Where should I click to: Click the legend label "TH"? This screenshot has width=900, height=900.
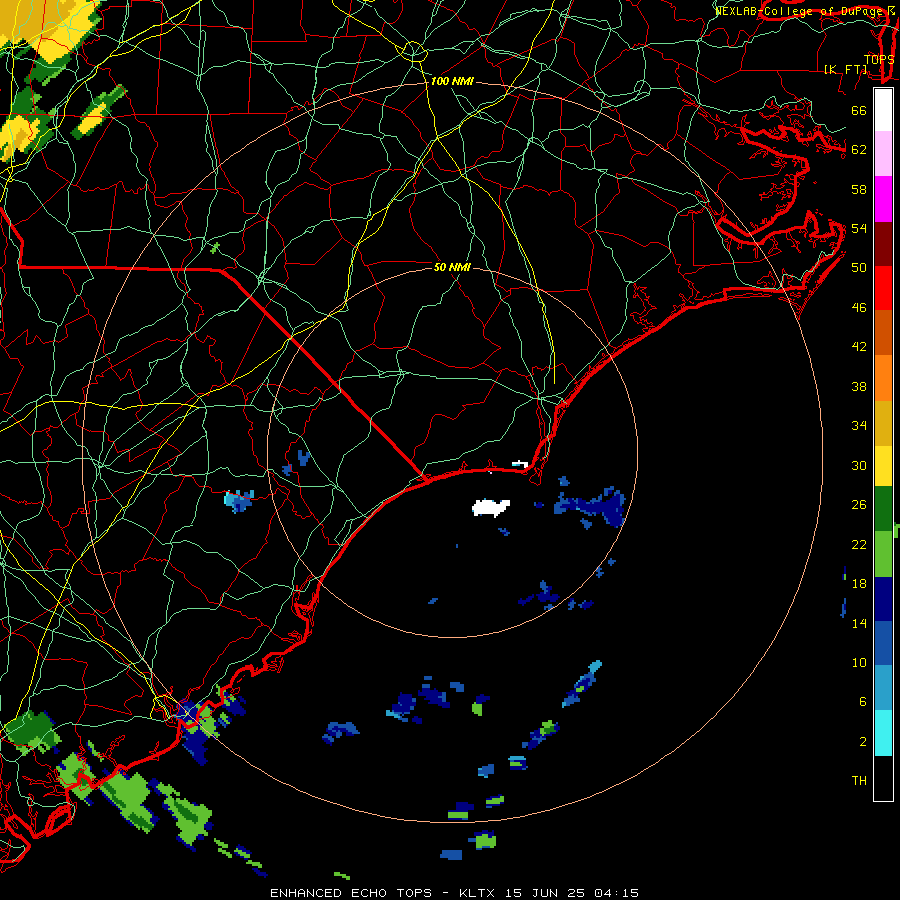pyautogui.click(x=859, y=781)
